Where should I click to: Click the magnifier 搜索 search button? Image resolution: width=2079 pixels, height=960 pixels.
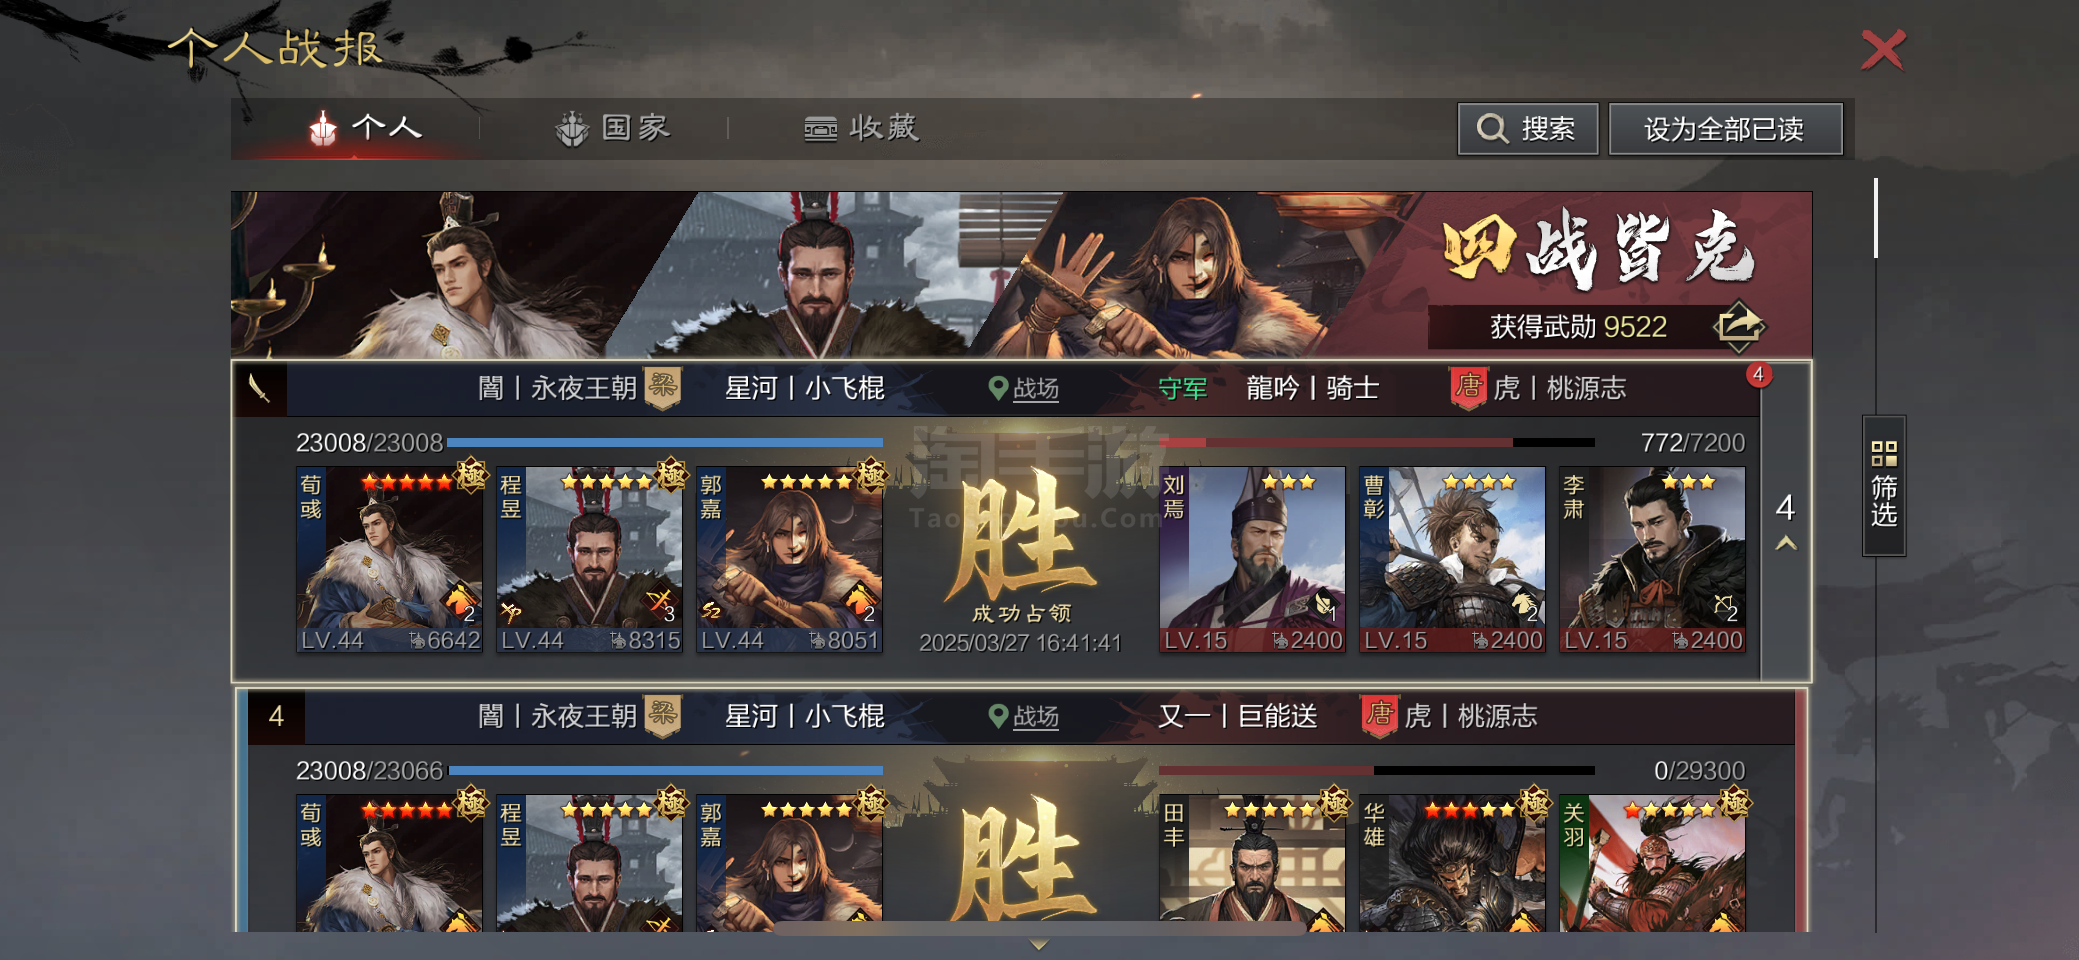click(x=1527, y=129)
